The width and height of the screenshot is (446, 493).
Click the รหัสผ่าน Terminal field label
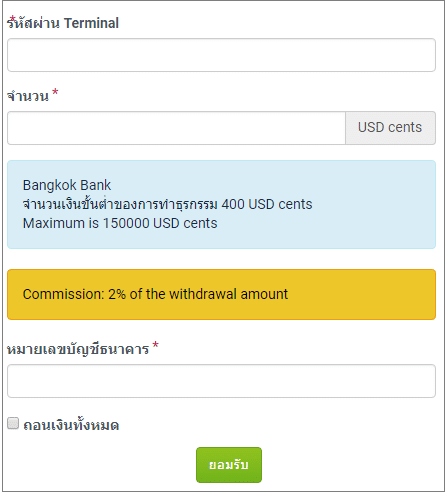(63, 23)
